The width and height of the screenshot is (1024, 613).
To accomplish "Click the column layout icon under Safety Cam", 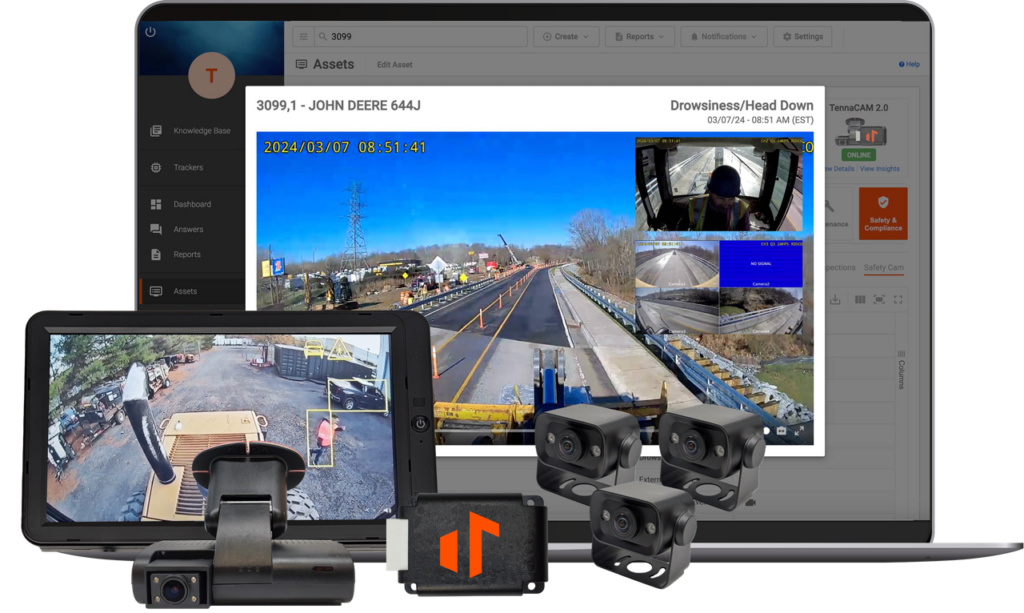I will click(x=860, y=300).
